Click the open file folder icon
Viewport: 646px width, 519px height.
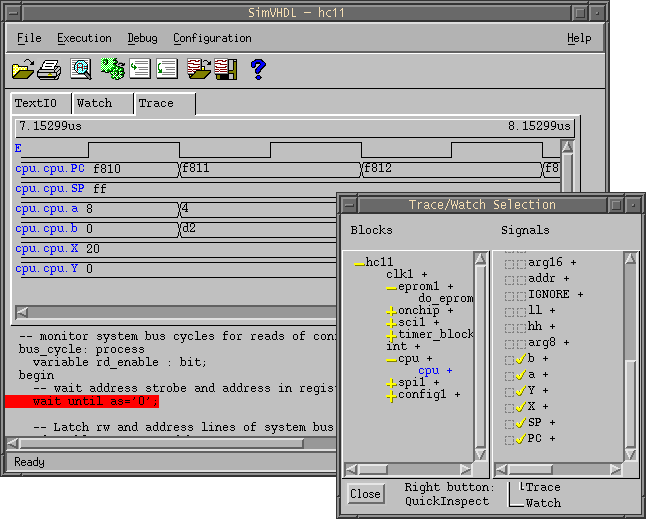(21, 69)
